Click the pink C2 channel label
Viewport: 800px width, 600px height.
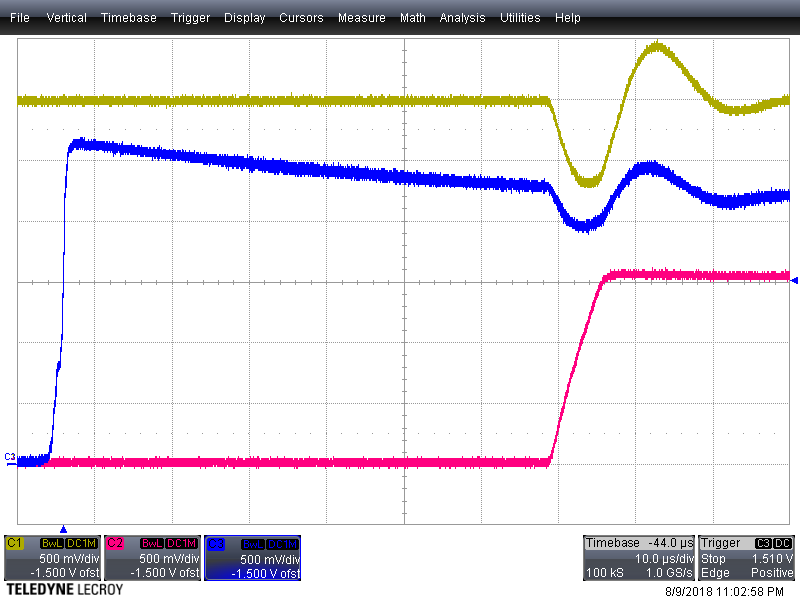coord(114,543)
